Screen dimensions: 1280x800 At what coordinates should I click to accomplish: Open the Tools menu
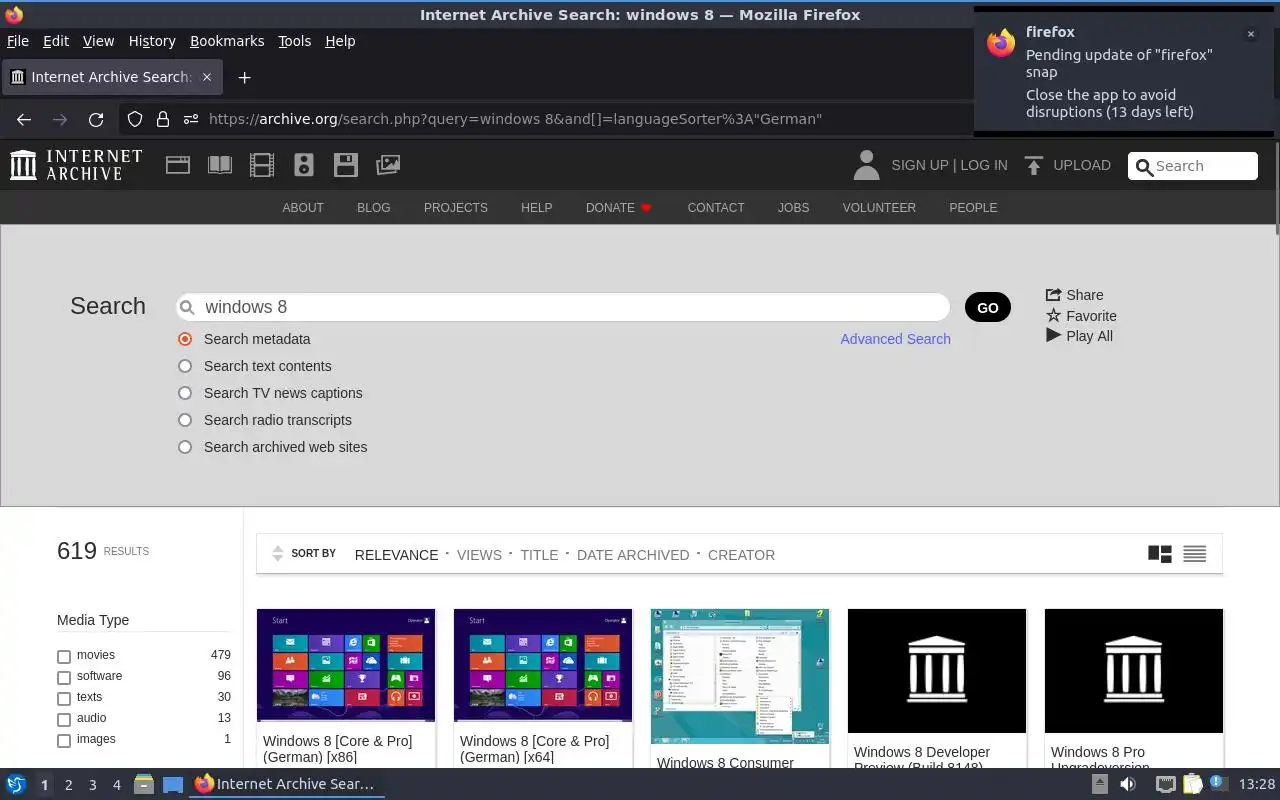pyautogui.click(x=294, y=41)
